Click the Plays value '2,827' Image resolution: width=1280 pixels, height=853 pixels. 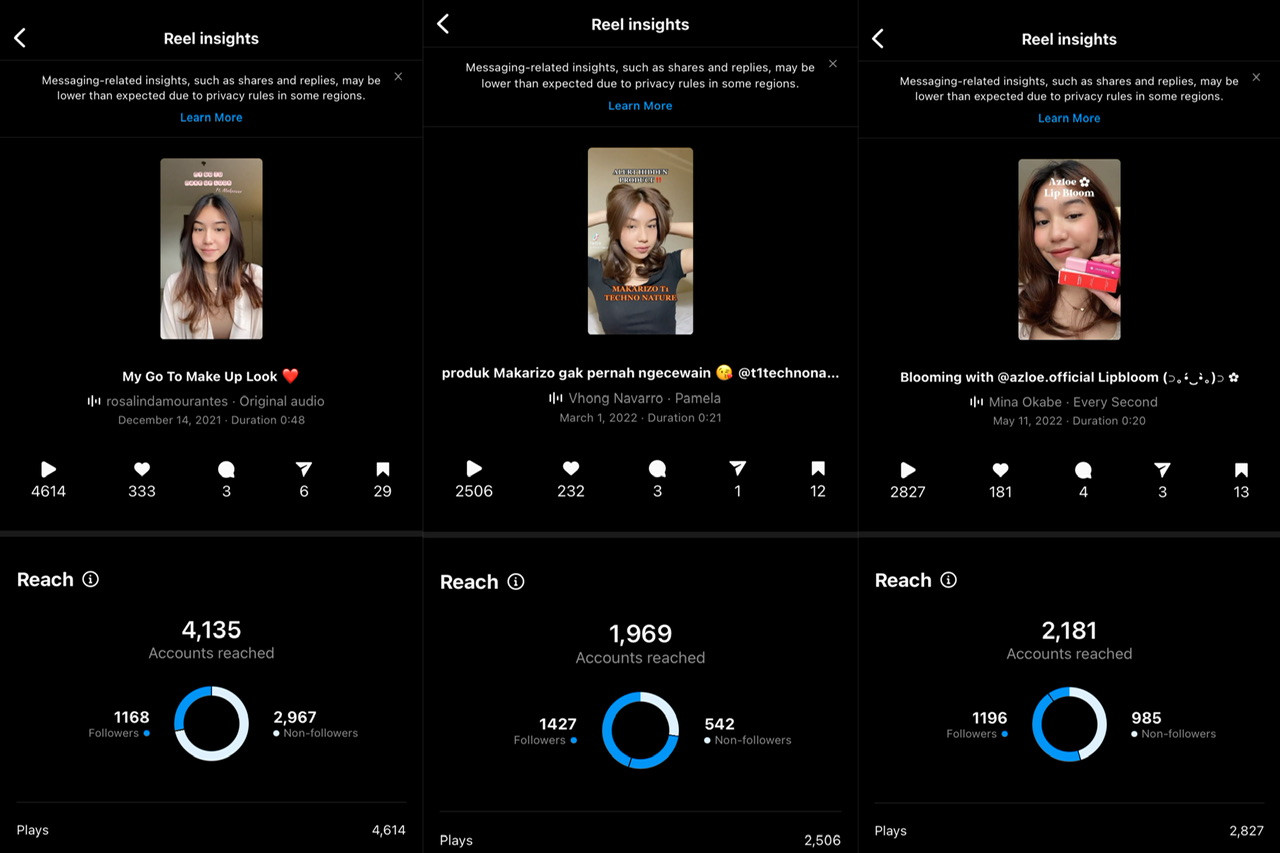click(x=1246, y=831)
